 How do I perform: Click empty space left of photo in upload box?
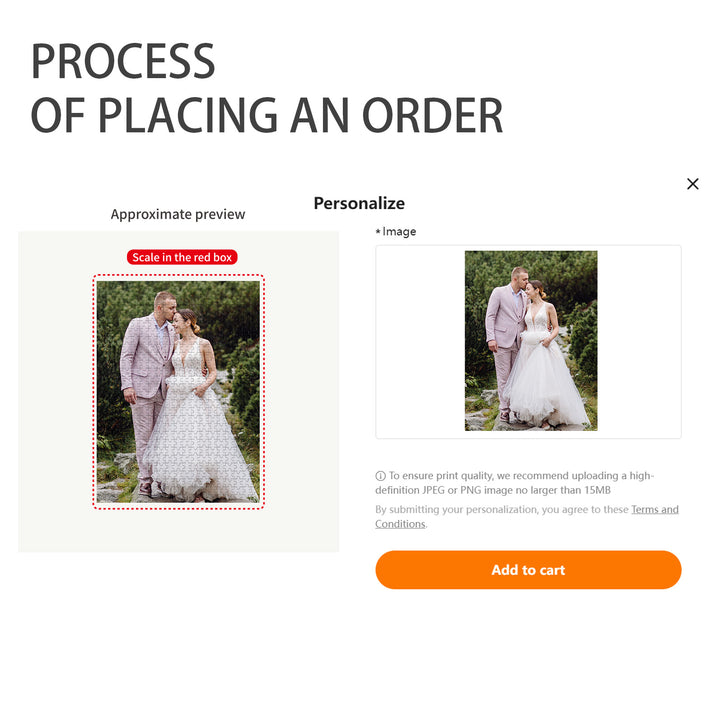420,342
